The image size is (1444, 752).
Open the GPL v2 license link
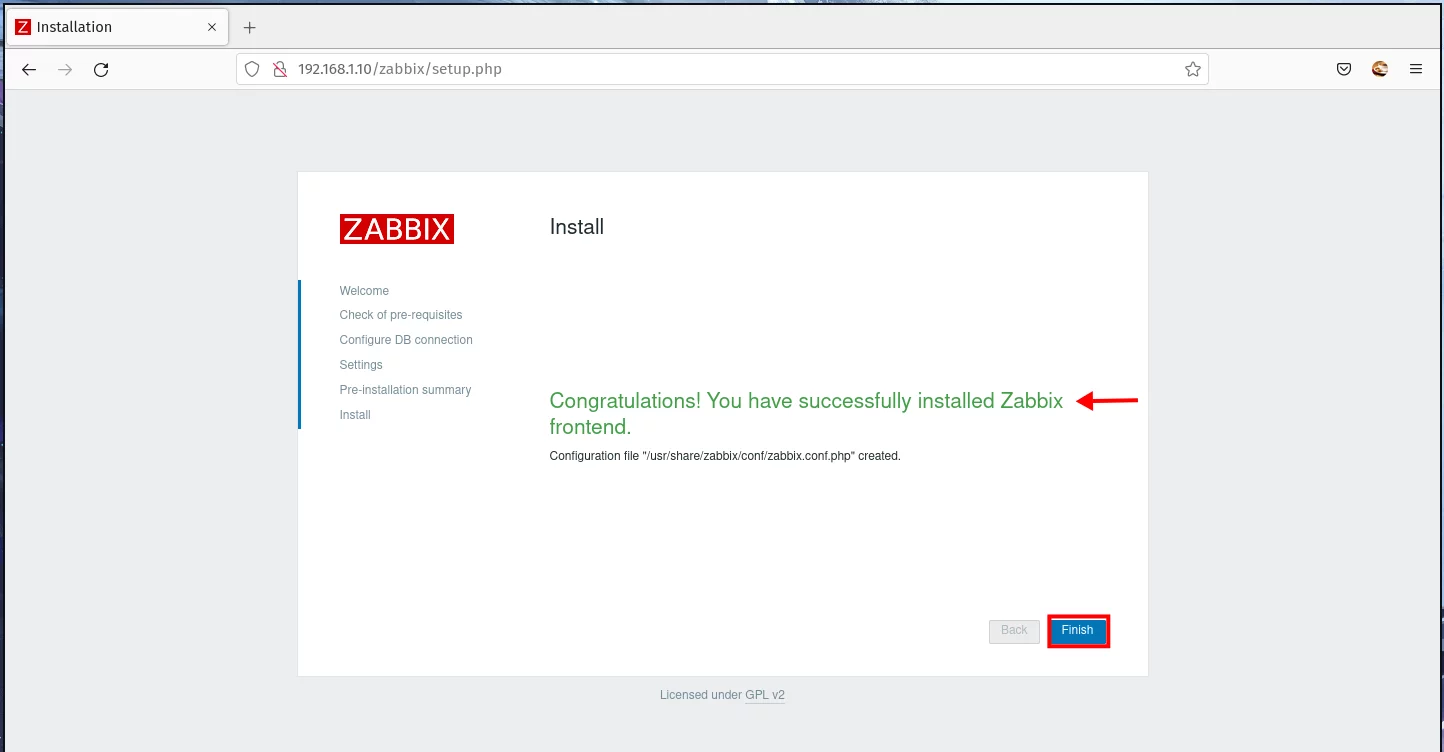click(765, 695)
